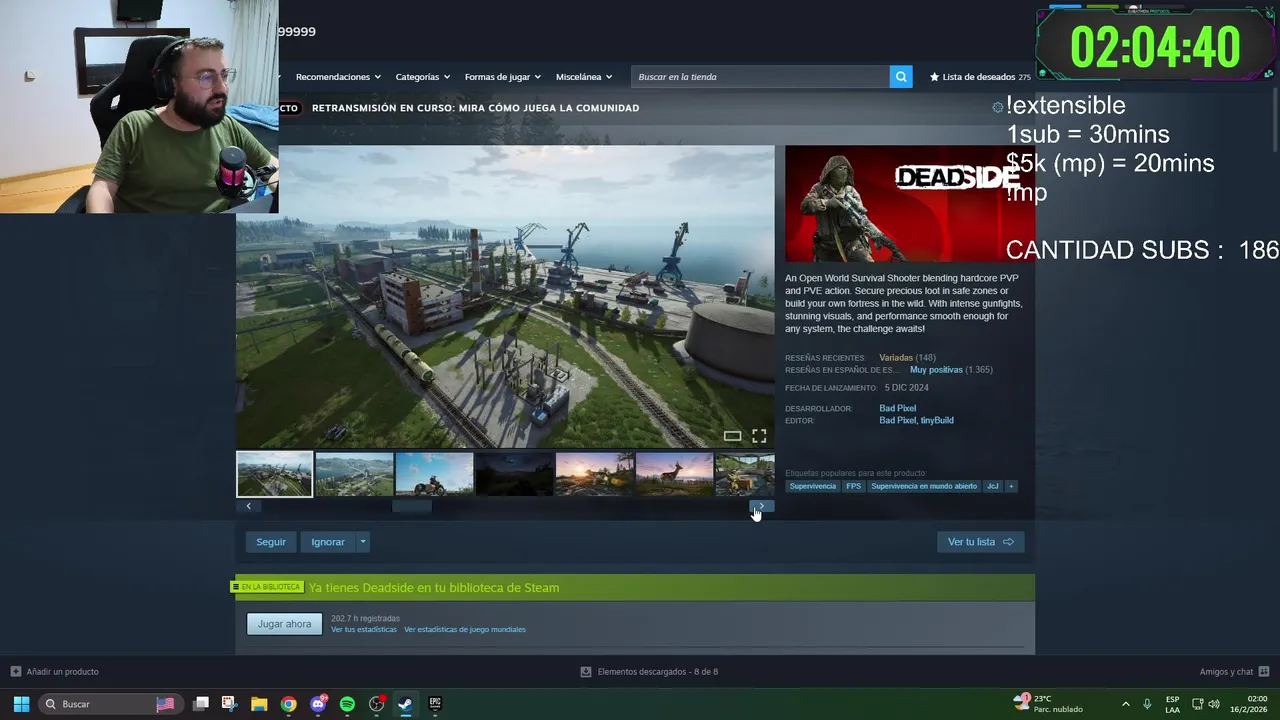Open OBS Studio from the taskbar

pos(377,704)
